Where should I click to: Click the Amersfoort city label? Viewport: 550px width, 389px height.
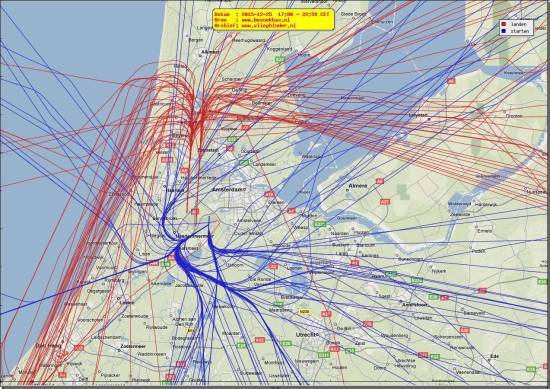point(415,305)
